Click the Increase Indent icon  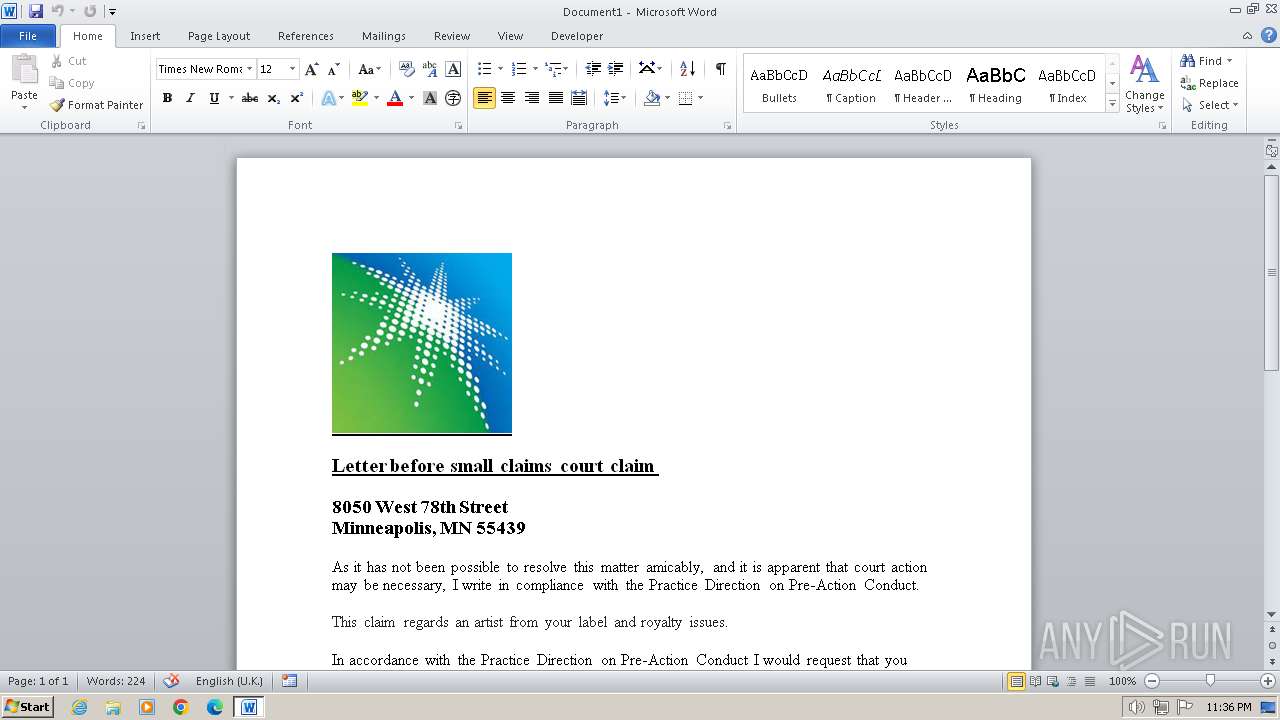point(616,69)
